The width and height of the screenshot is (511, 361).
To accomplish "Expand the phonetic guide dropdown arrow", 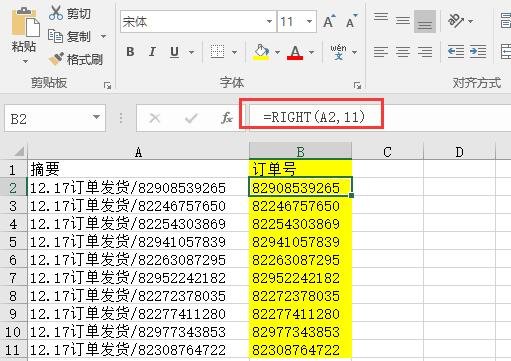I will coord(354,52).
